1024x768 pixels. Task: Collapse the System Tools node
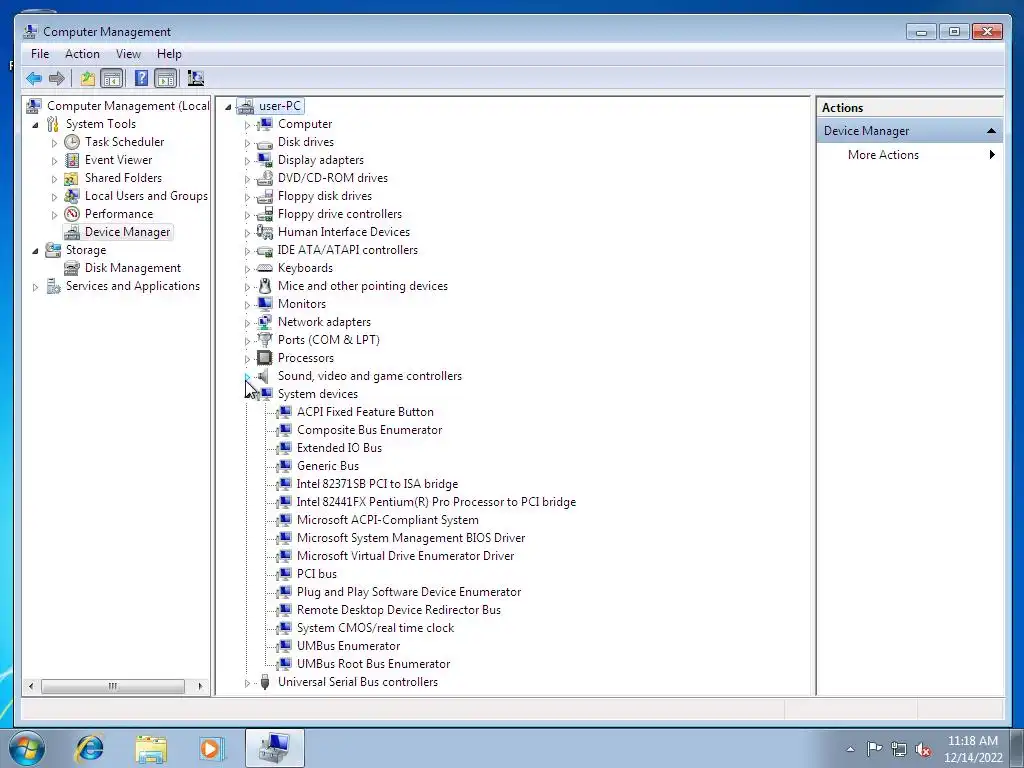click(x=35, y=125)
